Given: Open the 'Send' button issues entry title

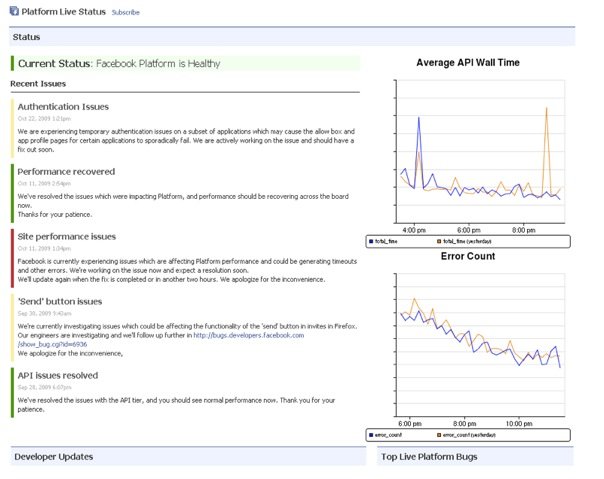Looking at the screenshot, I should tap(60, 301).
